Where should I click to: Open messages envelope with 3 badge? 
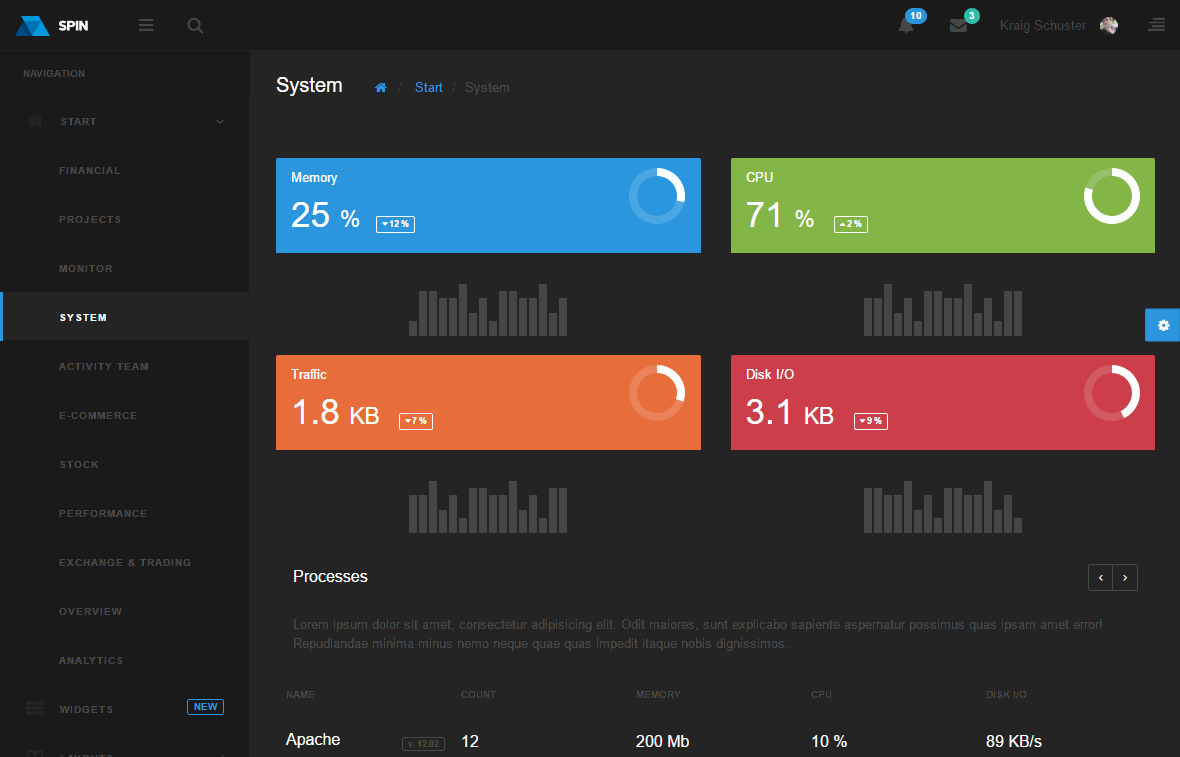tap(958, 26)
